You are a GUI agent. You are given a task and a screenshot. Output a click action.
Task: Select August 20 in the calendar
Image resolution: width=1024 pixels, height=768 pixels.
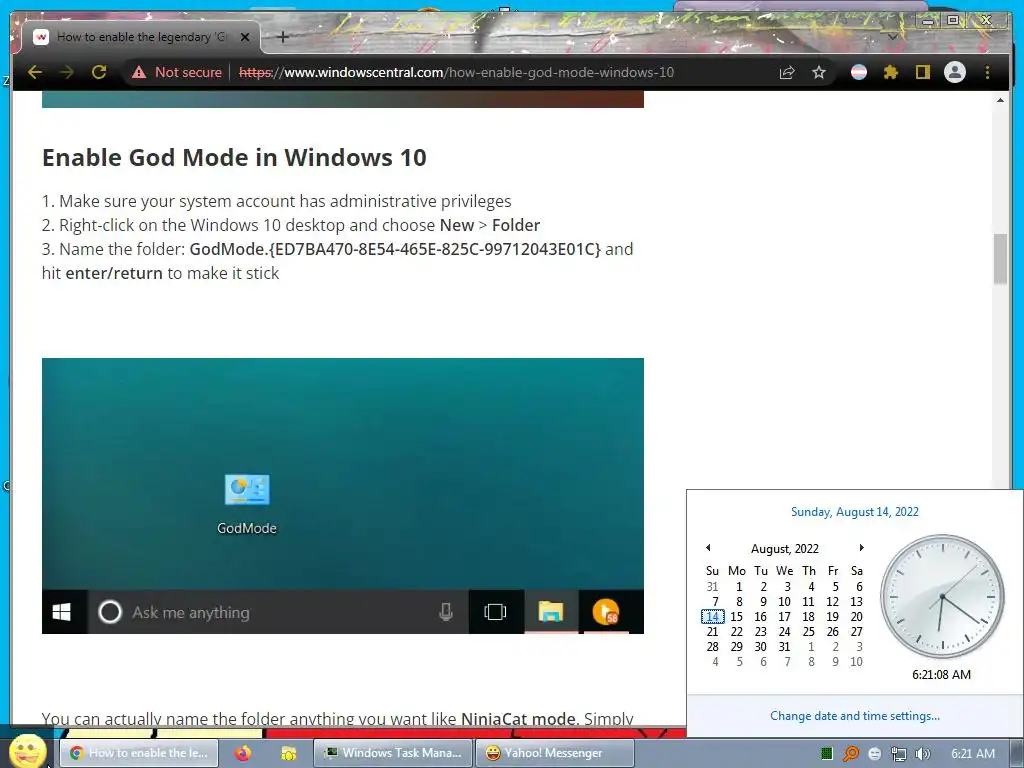(856, 616)
